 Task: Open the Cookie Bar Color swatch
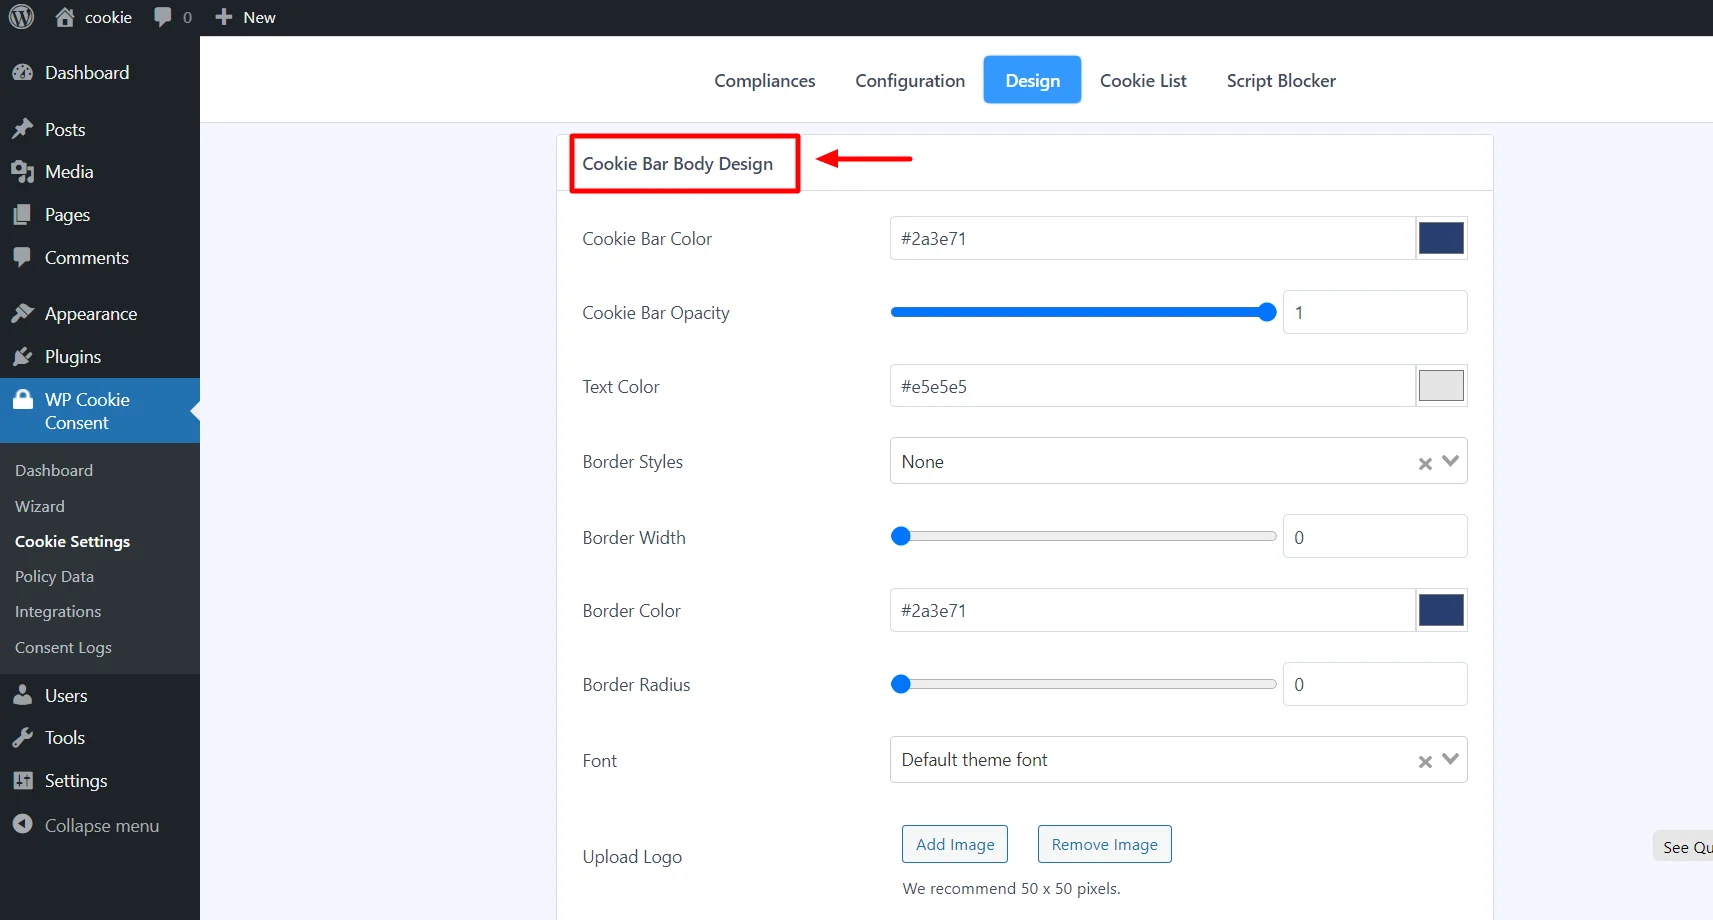1441,238
